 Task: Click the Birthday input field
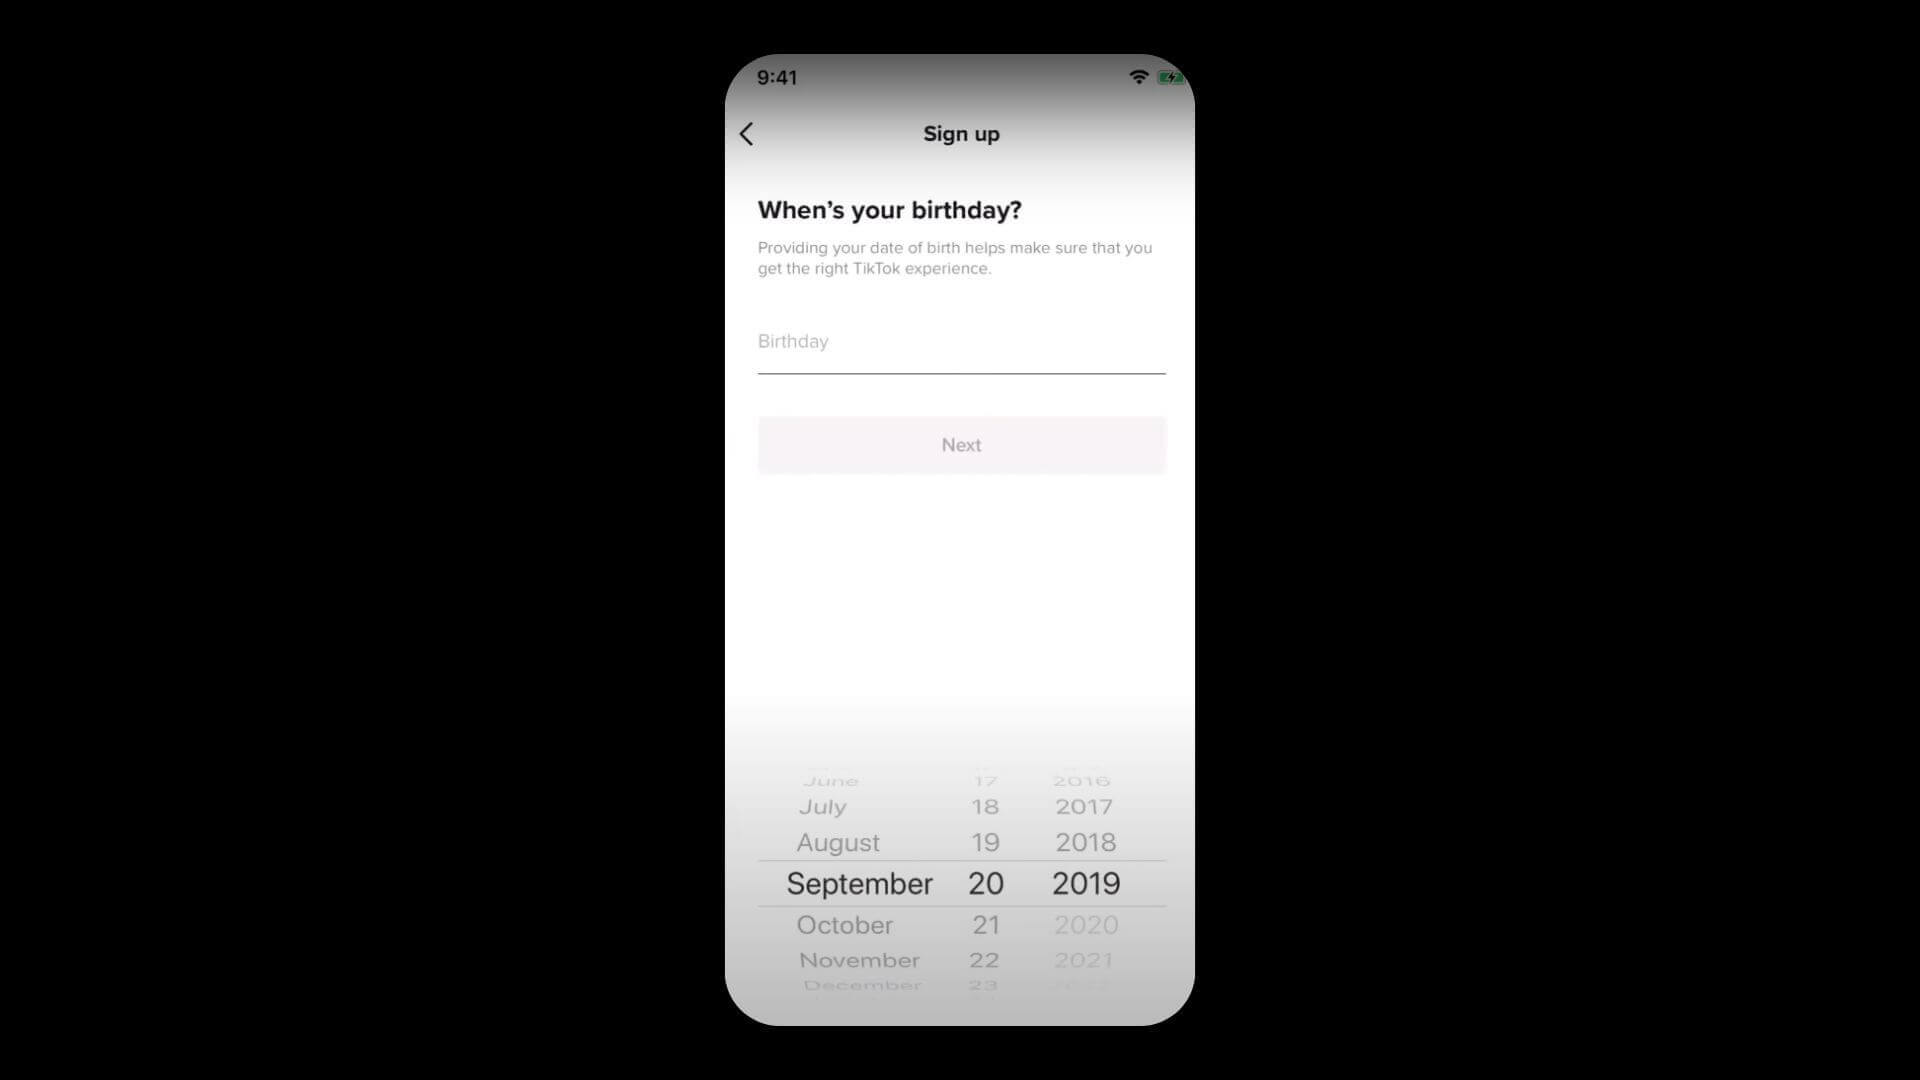(x=960, y=340)
